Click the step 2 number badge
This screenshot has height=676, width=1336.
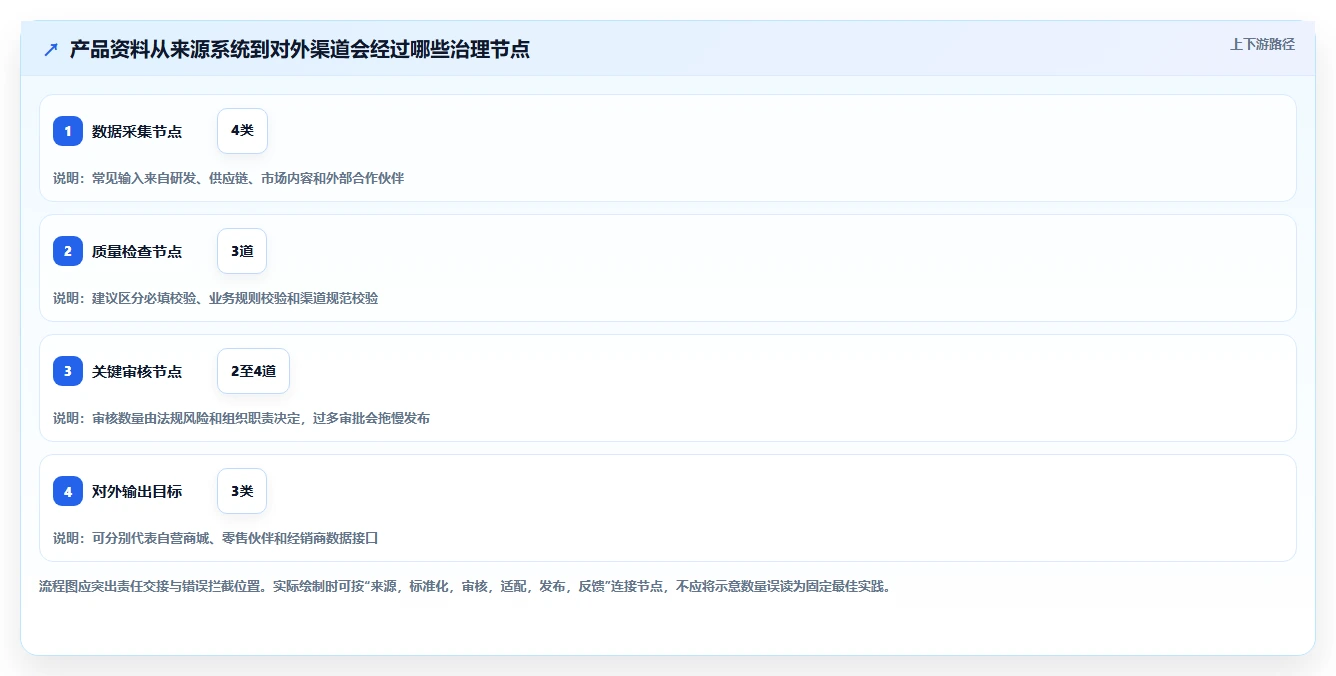68,251
